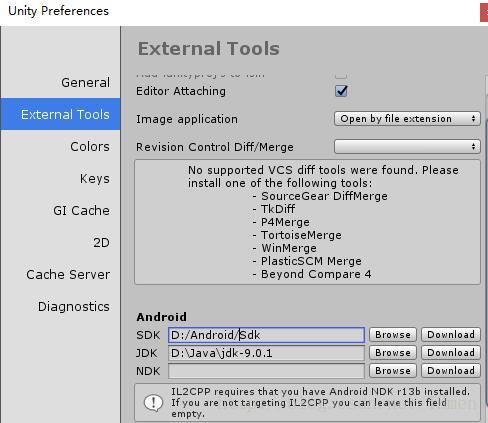This screenshot has width=488, height=423.
Task: Close the Unity Preferences window
Action: point(484,13)
